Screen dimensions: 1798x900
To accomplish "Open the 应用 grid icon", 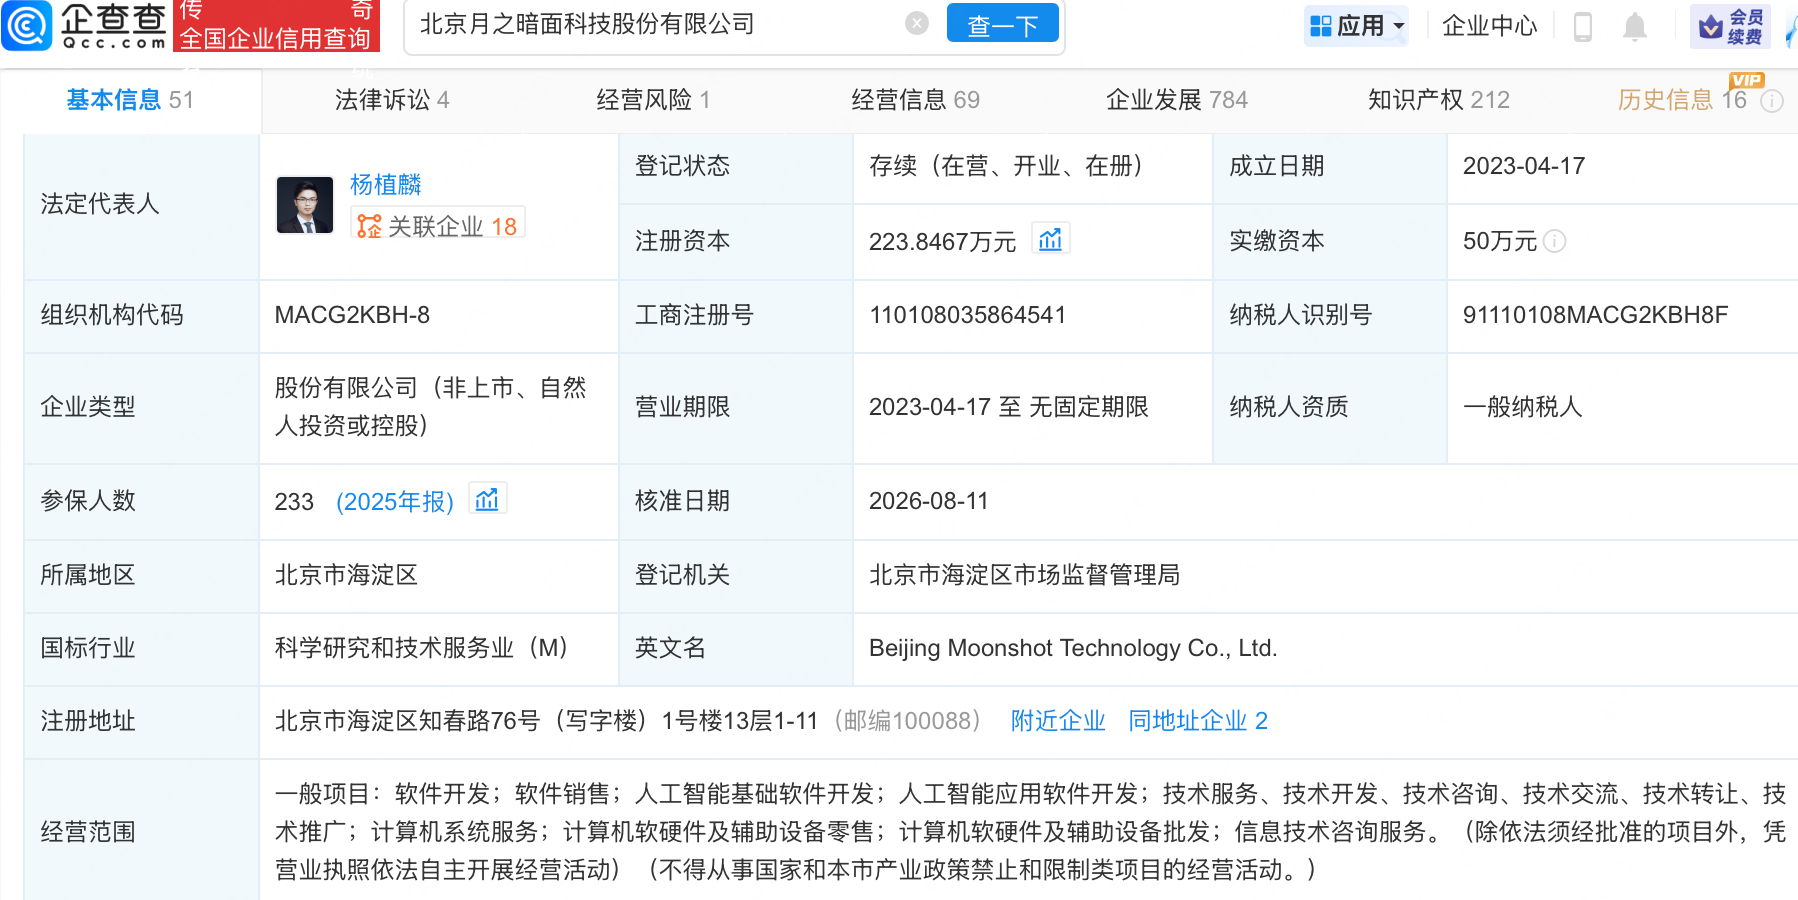I will 1320,26.
